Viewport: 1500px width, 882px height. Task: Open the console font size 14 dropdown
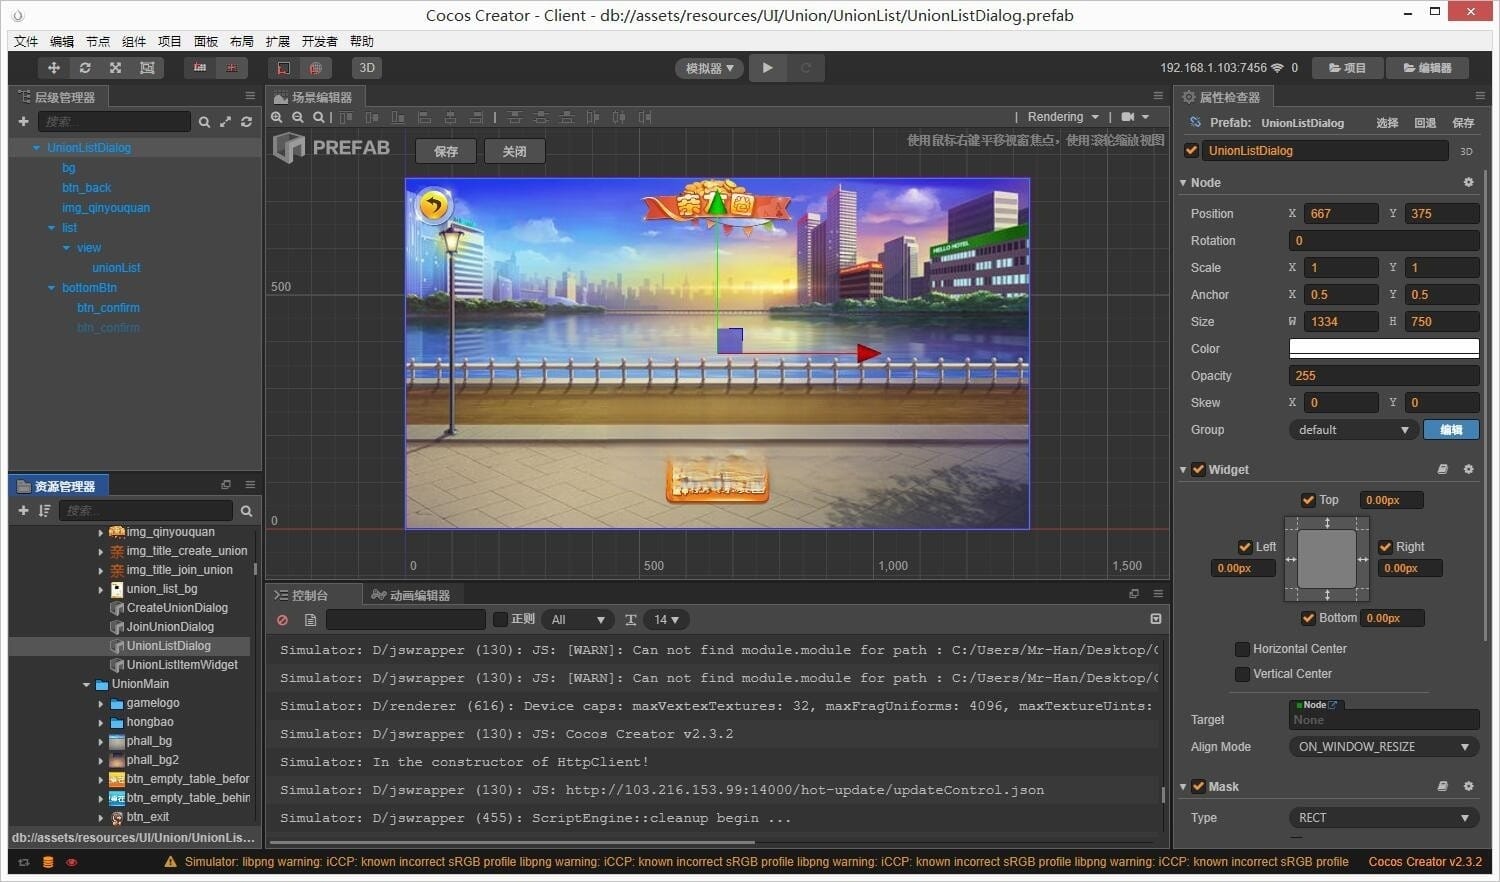[666, 620]
